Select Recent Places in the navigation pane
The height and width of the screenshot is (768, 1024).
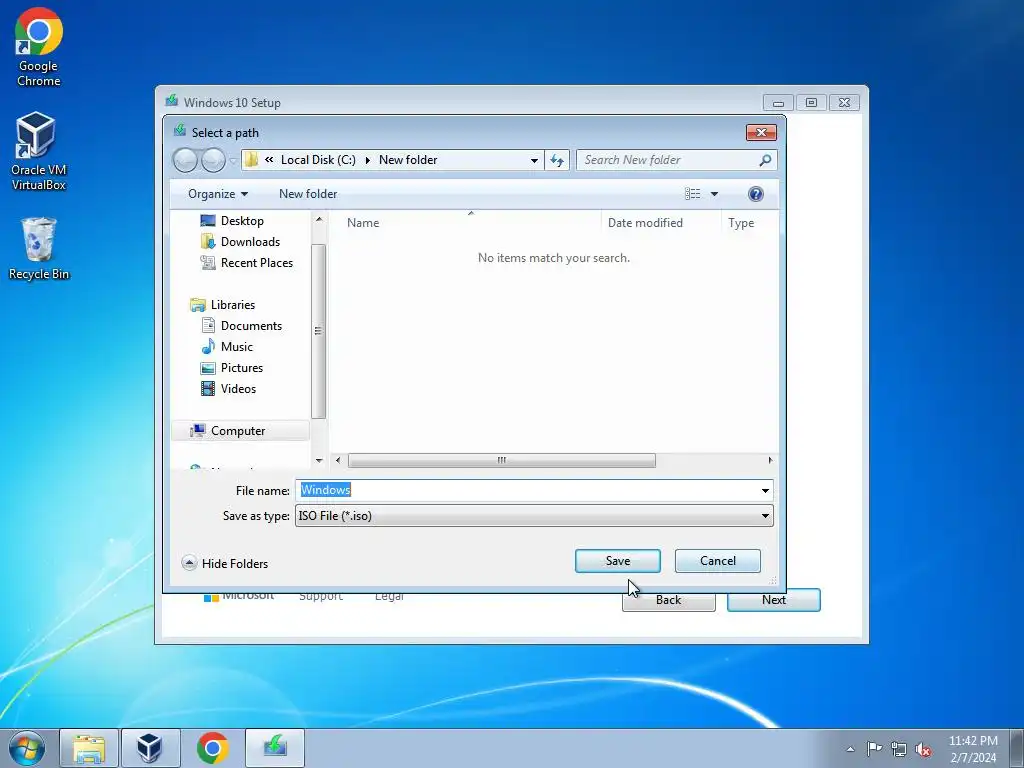click(x=257, y=263)
